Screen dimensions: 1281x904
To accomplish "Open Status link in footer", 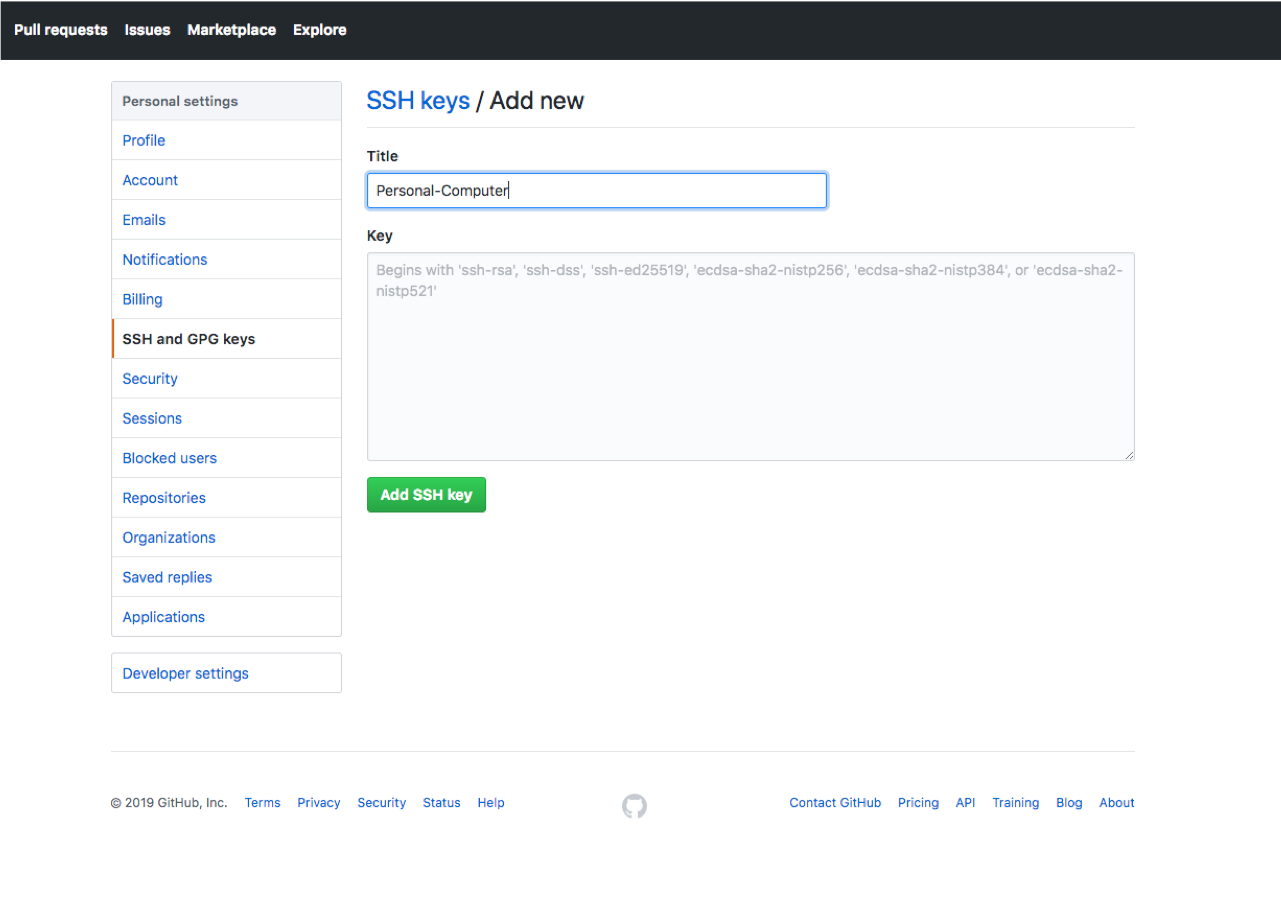I will (x=442, y=803).
